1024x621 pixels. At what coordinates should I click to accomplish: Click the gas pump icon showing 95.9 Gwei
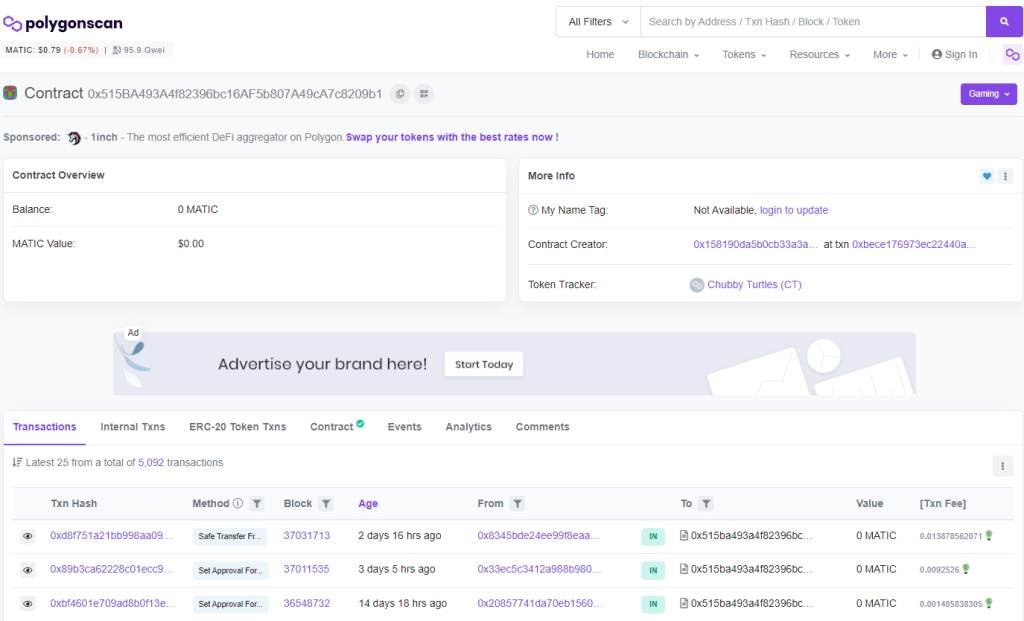coord(118,48)
